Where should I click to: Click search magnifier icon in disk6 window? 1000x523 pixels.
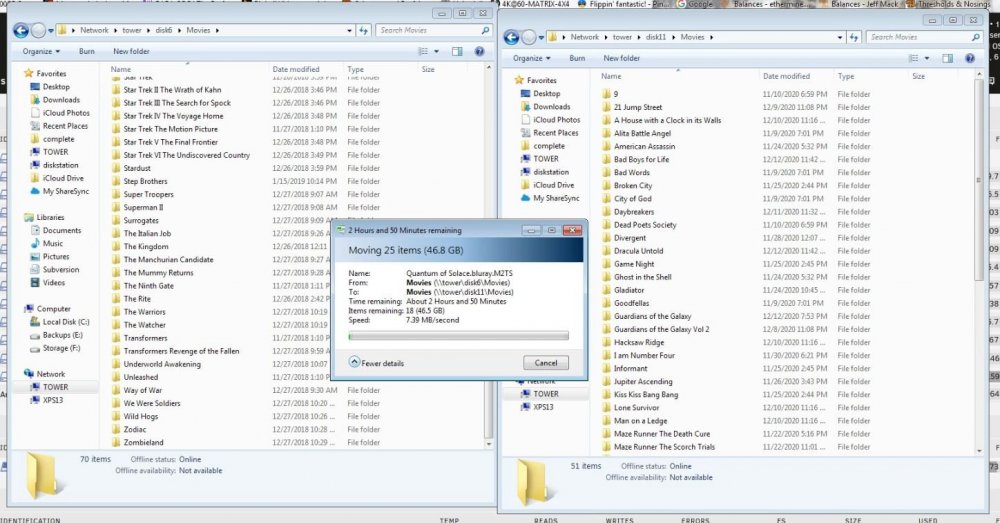(485, 30)
